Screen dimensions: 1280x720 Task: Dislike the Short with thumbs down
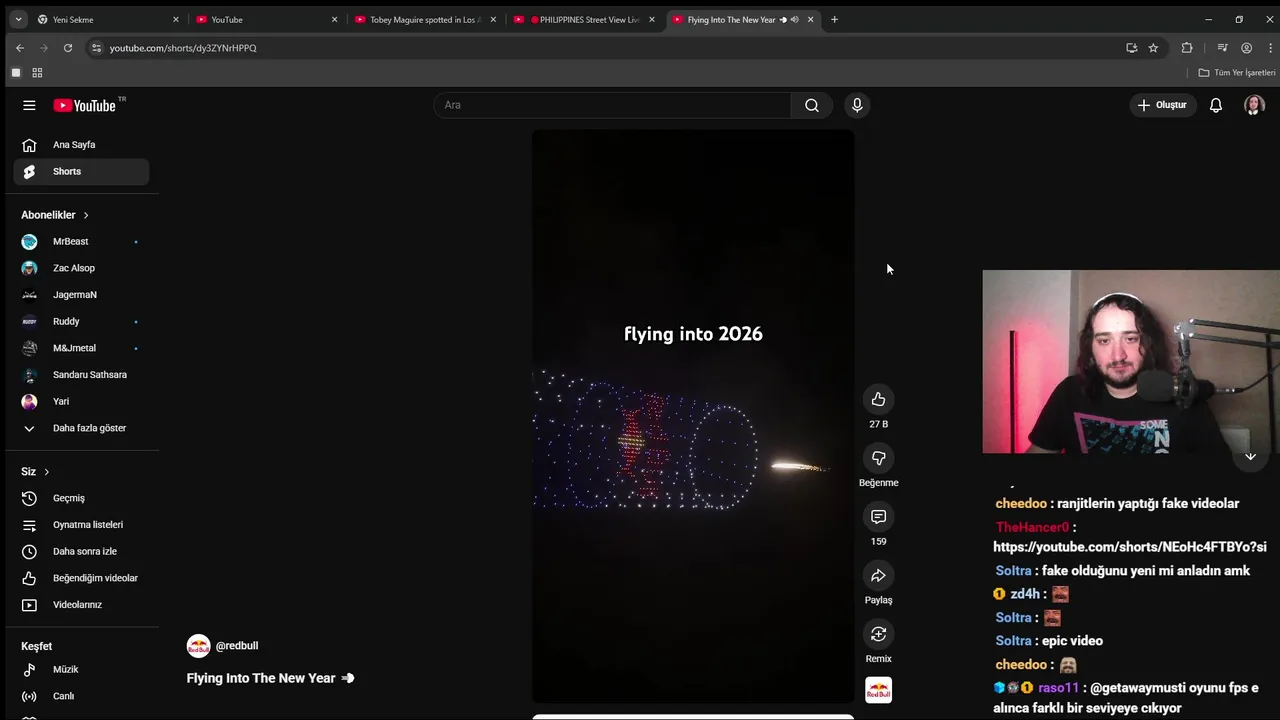click(878, 458)
